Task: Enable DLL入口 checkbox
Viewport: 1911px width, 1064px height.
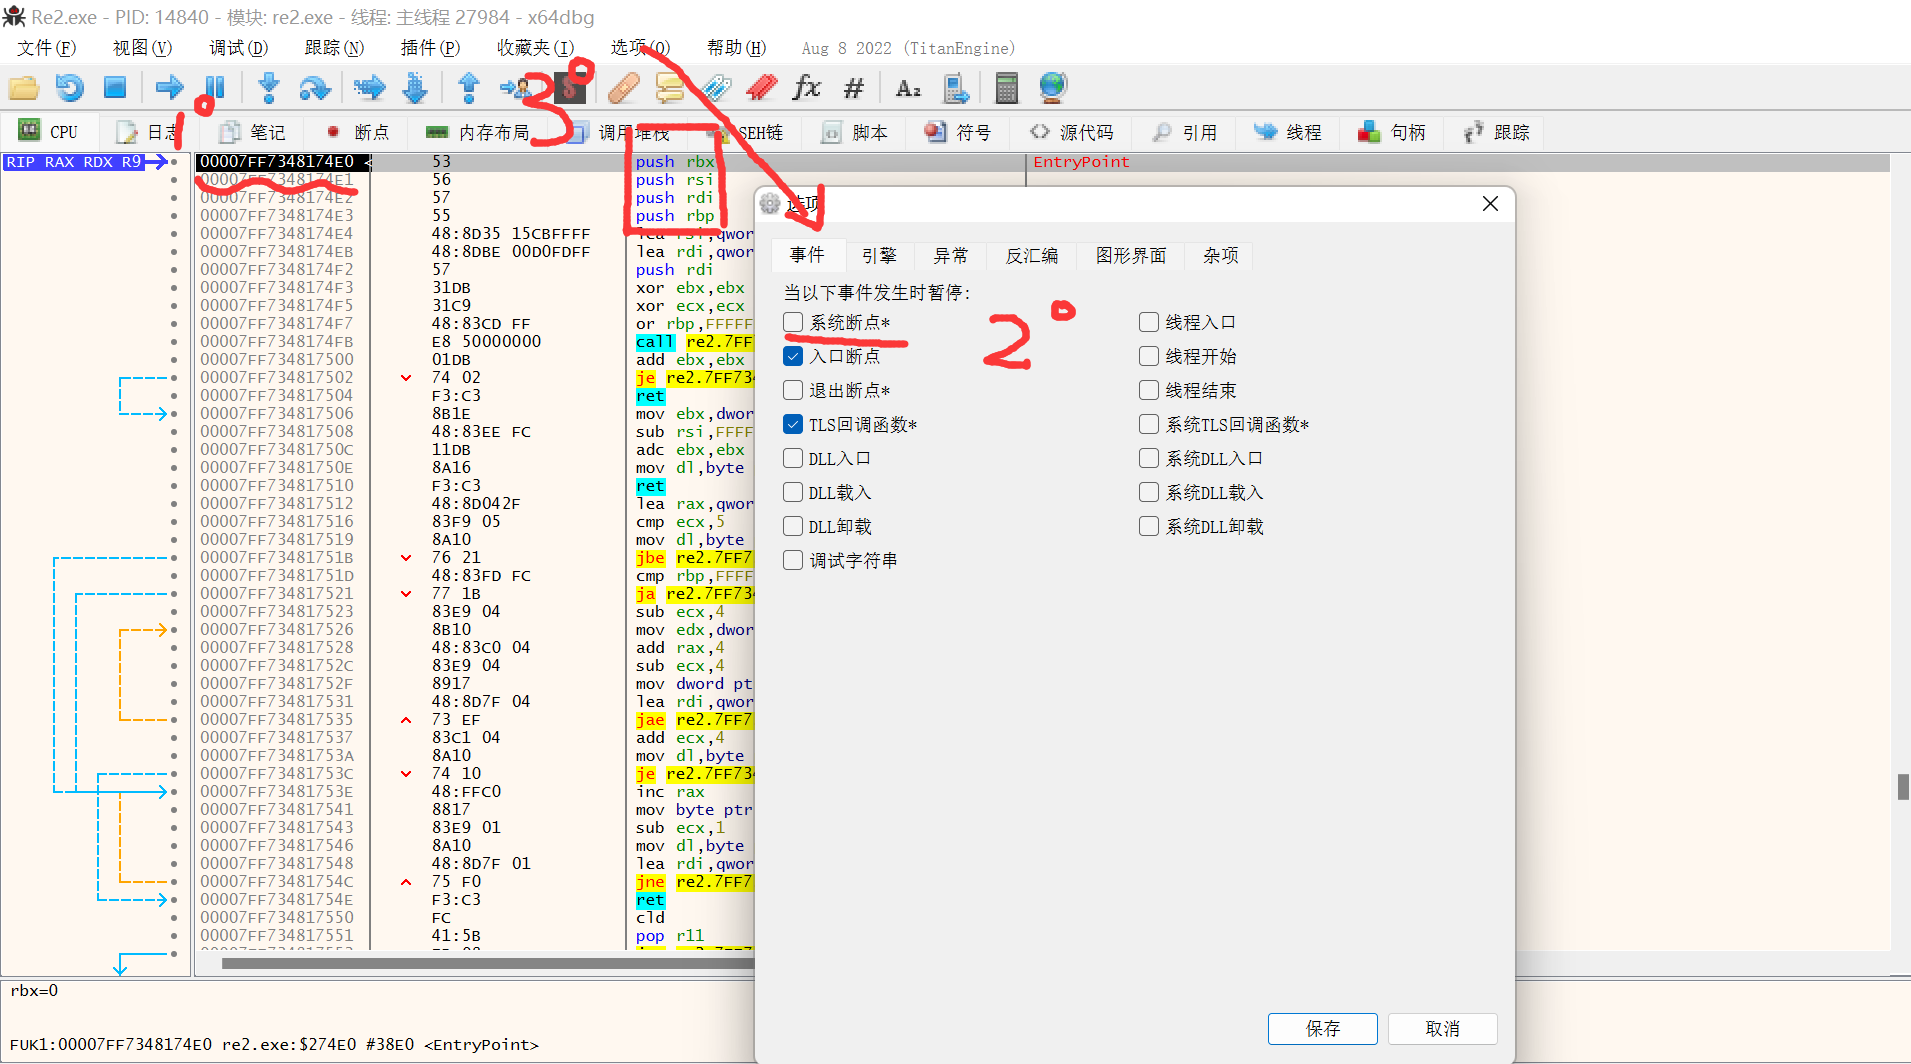Action: coord(793,458)
